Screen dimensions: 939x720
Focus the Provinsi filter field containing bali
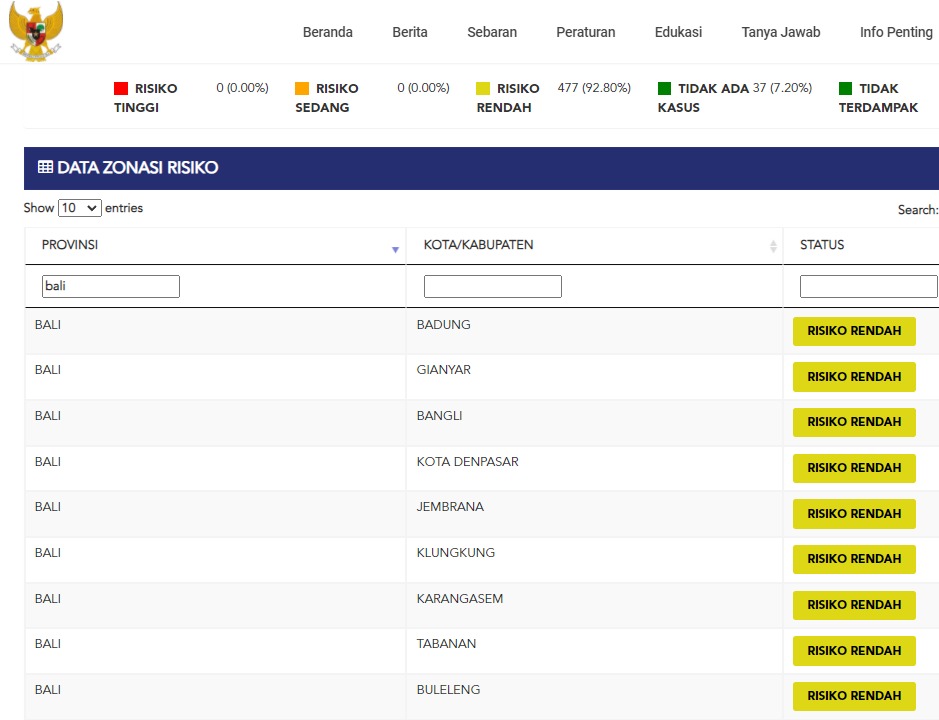click(111, 287)
